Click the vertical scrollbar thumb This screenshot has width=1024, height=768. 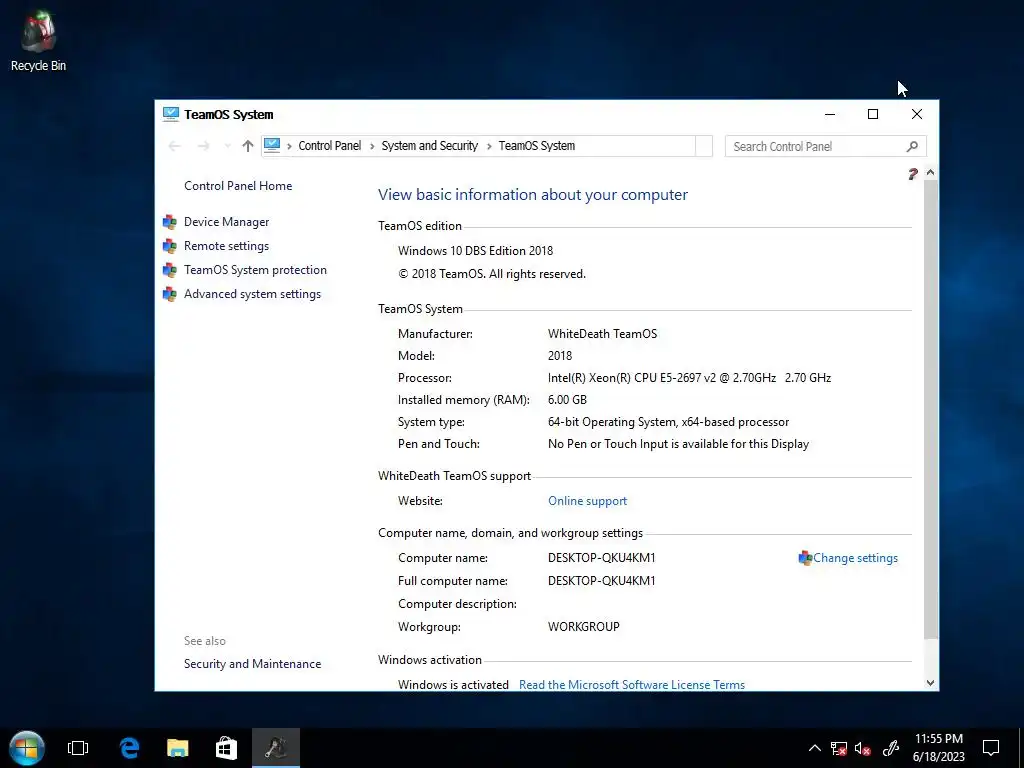click(931, 409)
